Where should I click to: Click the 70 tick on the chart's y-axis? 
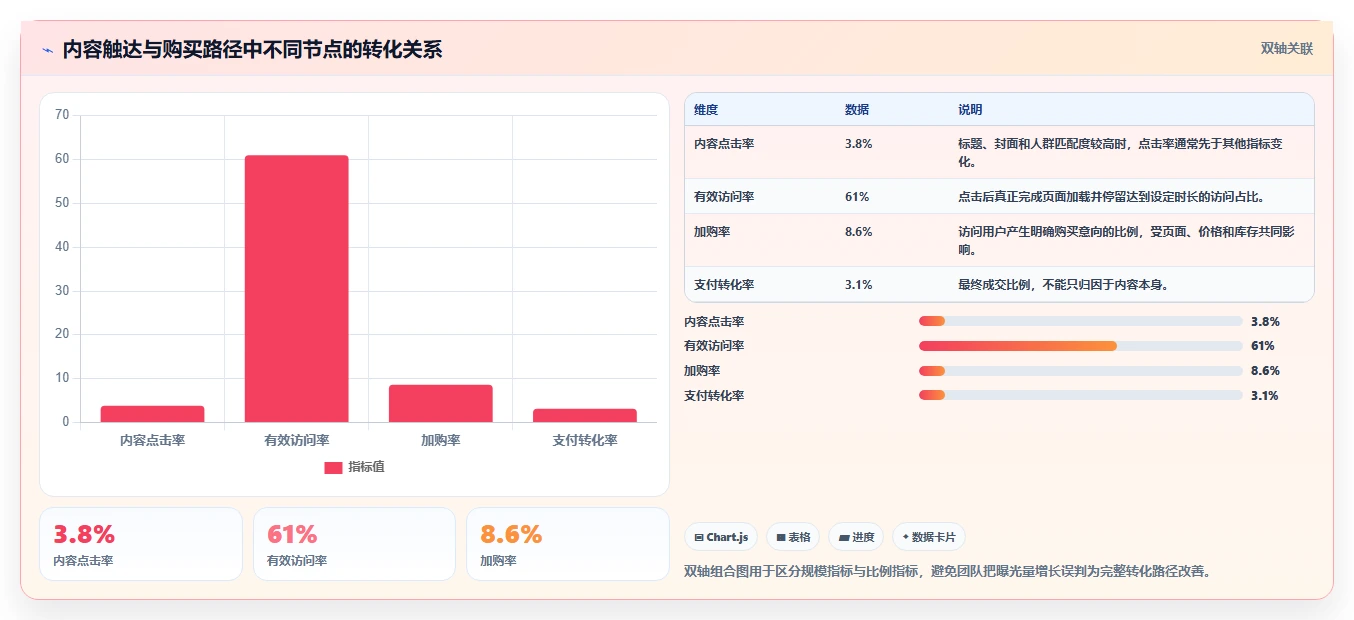coord(62,115)
